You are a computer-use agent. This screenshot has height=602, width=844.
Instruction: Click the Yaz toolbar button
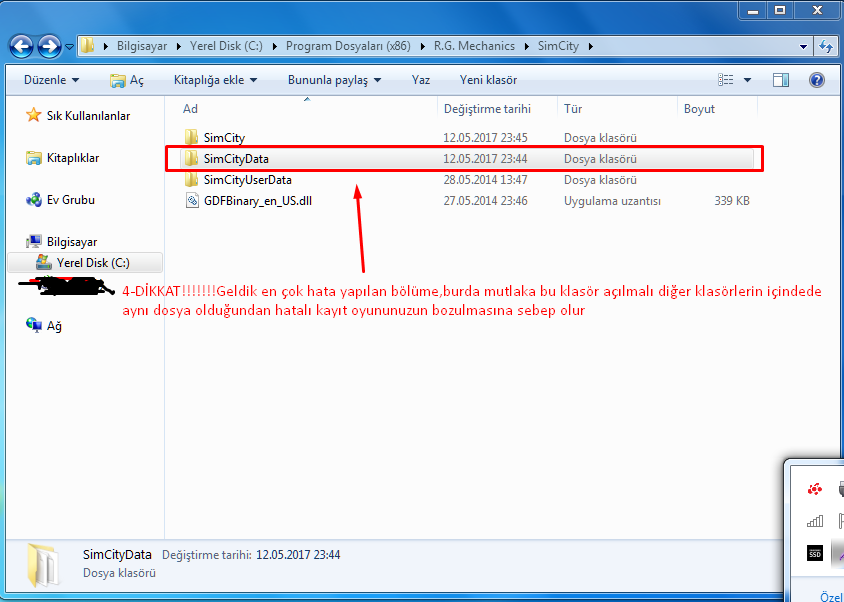(x=420, y=80)
